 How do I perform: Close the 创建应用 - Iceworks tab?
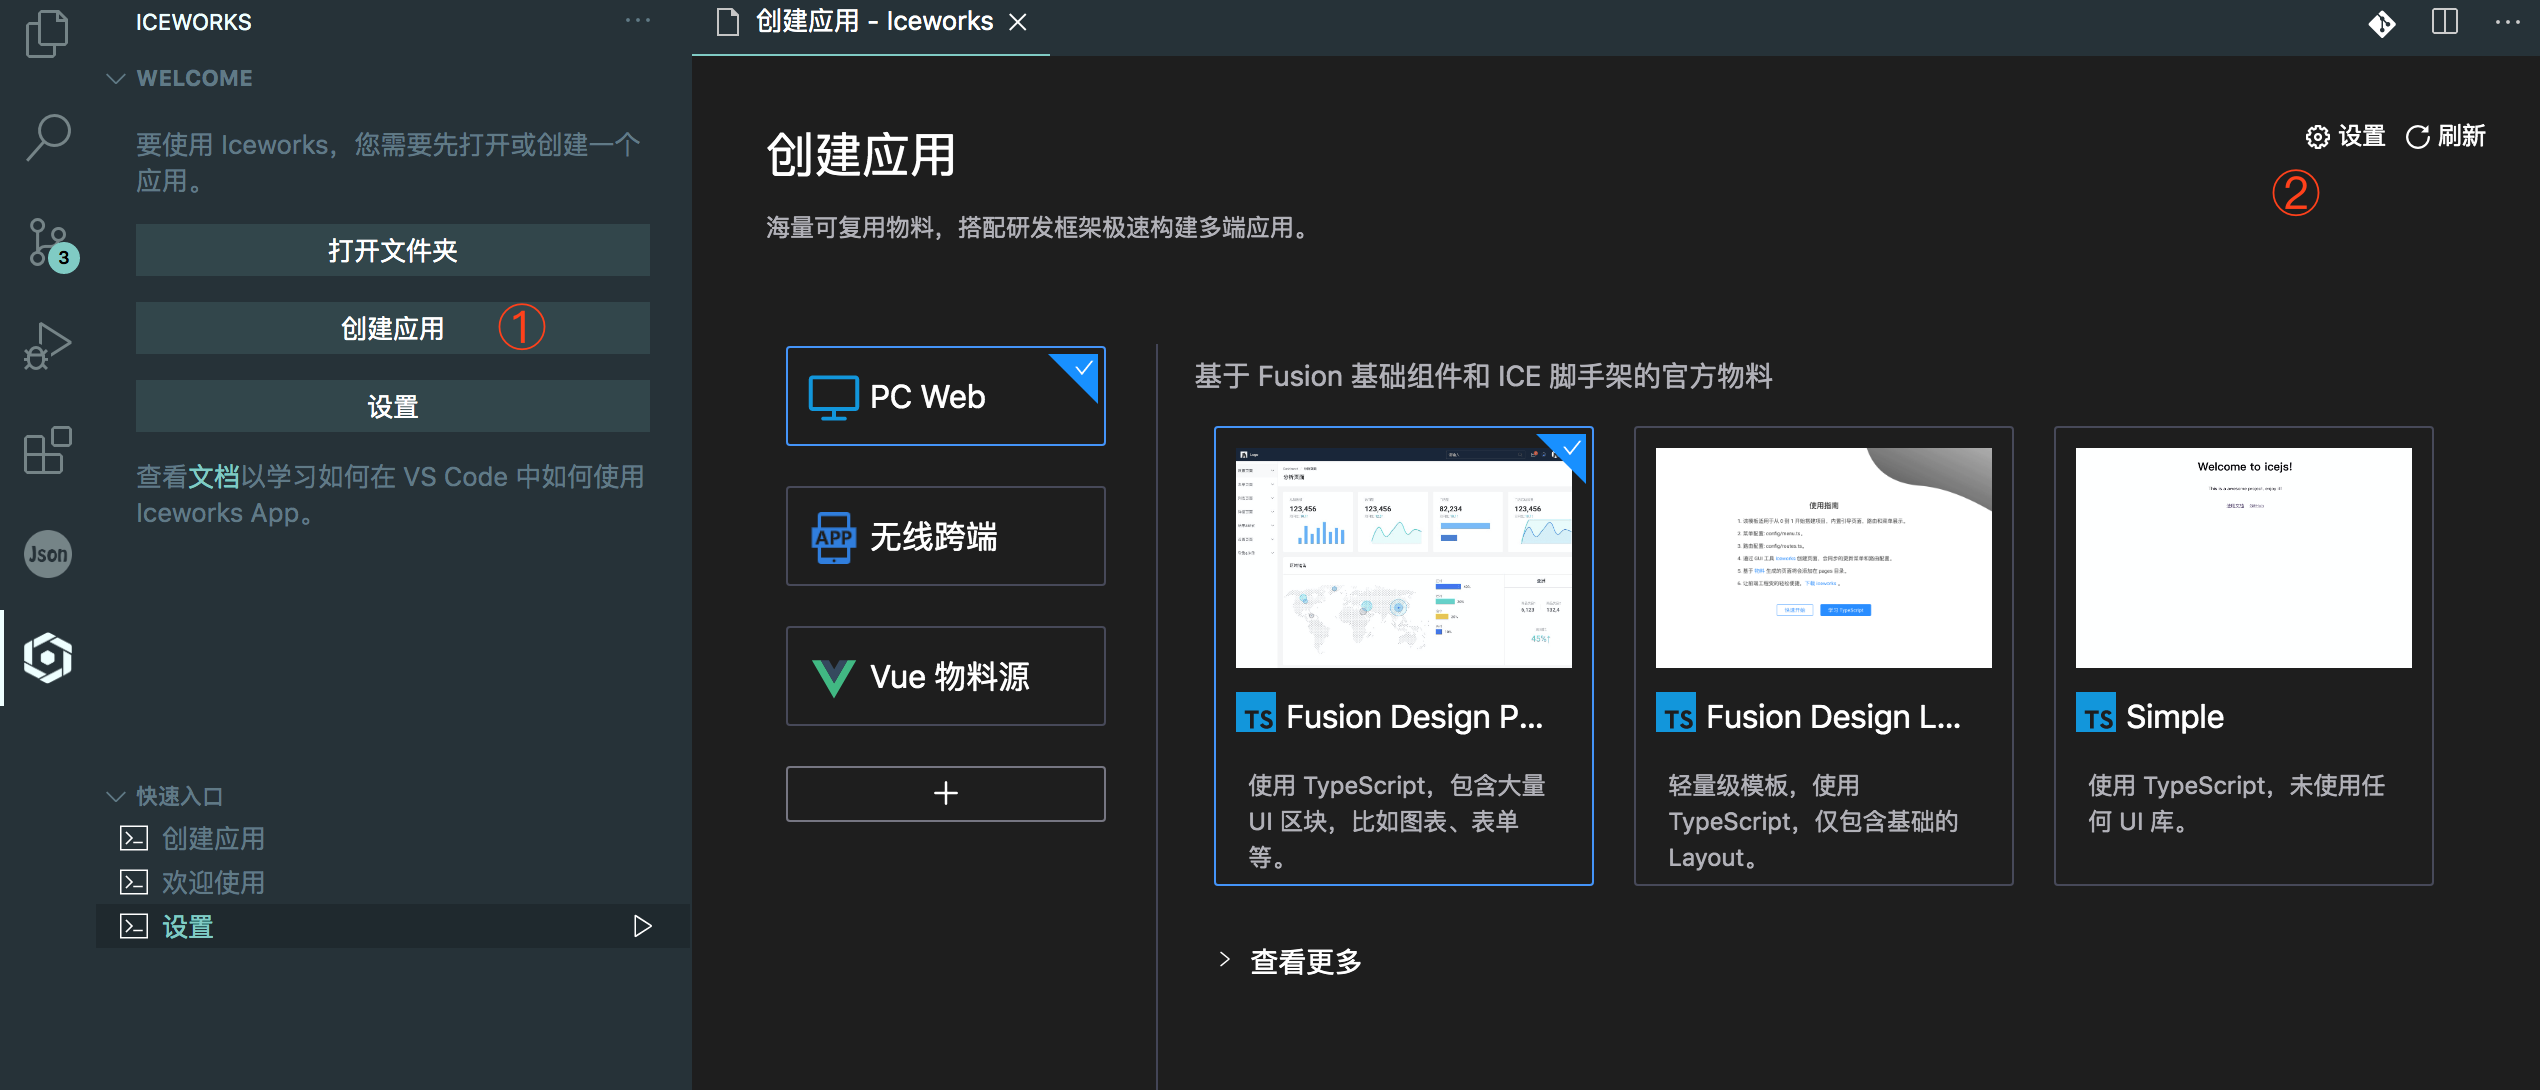[1018, 22]
